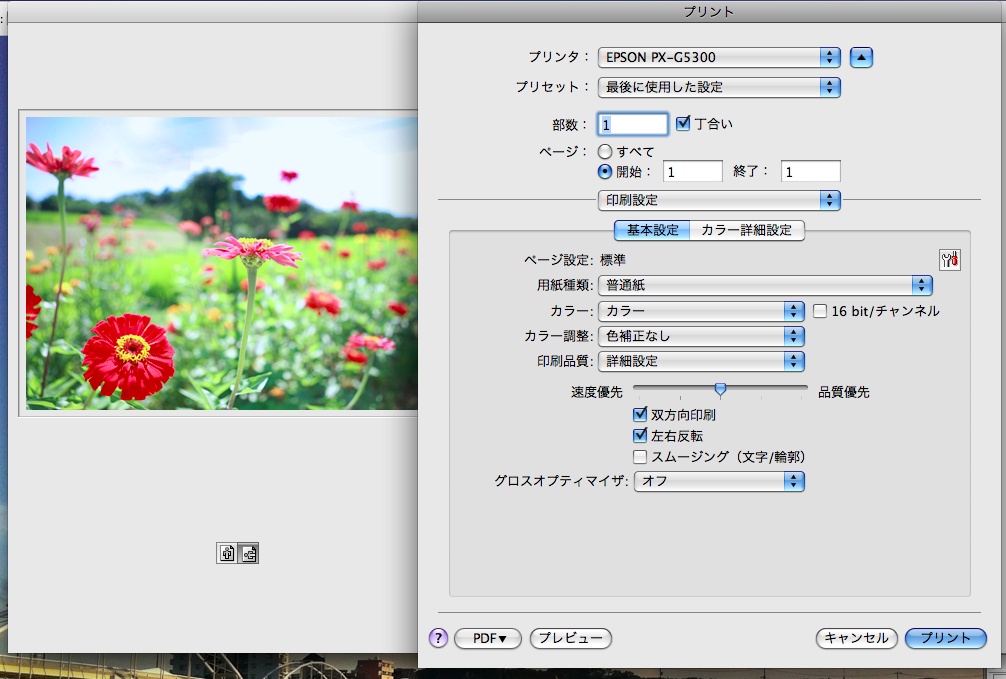Image resolution: width=1006 pixels, height=679 pixels.
Task: Click the speed-quality slider handle
Action: click(719, 389)
